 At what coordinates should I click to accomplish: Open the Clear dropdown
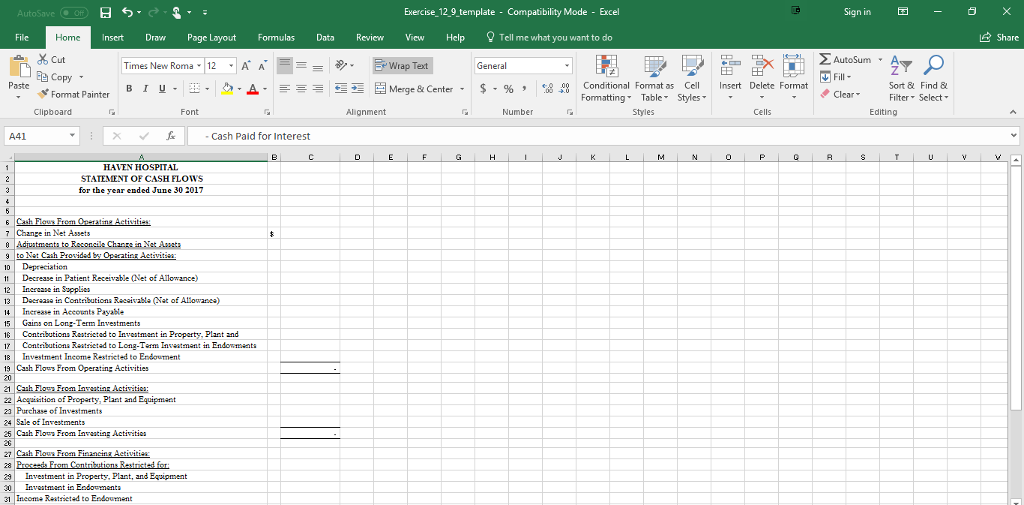(842, 95)
